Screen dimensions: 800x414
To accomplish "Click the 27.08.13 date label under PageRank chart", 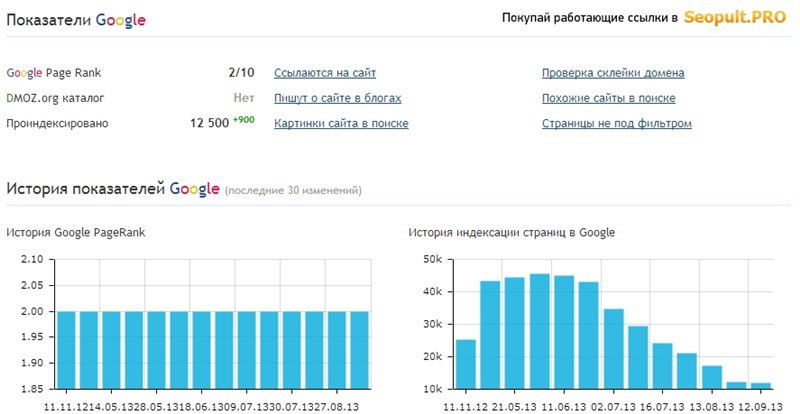I will coord(337,407).
